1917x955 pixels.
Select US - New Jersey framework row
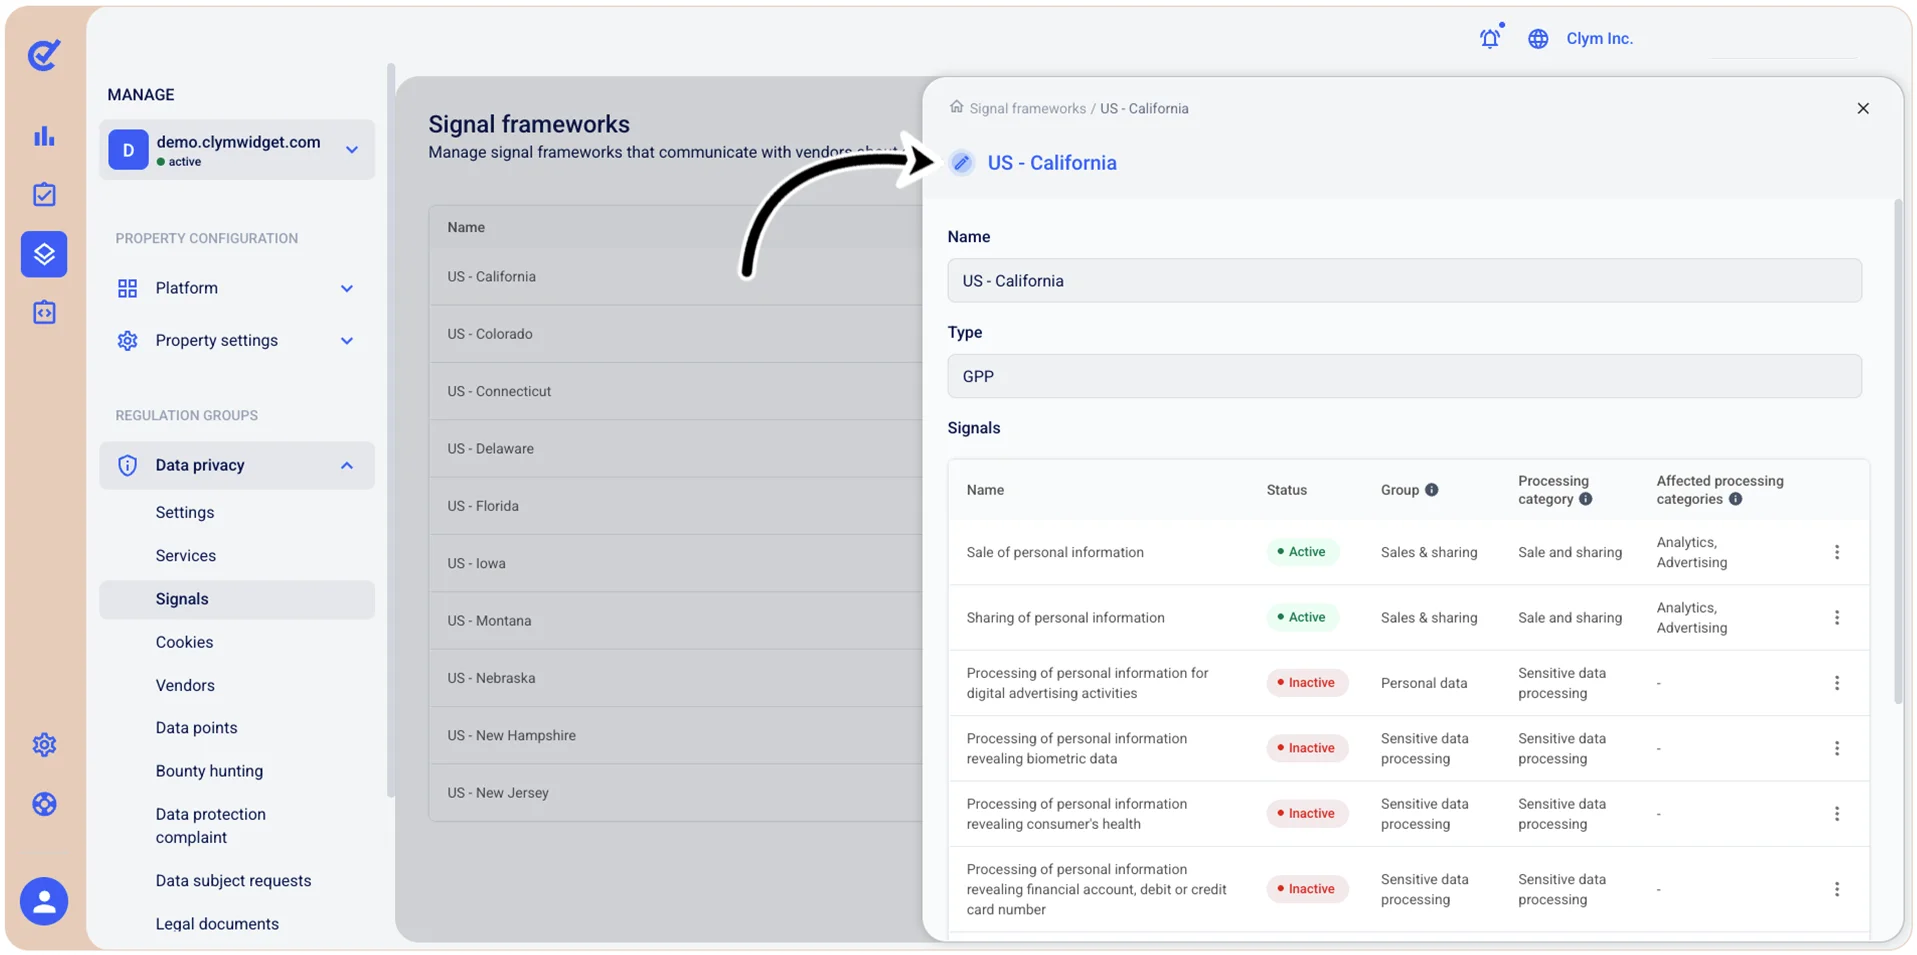click(x=676, y=793)
